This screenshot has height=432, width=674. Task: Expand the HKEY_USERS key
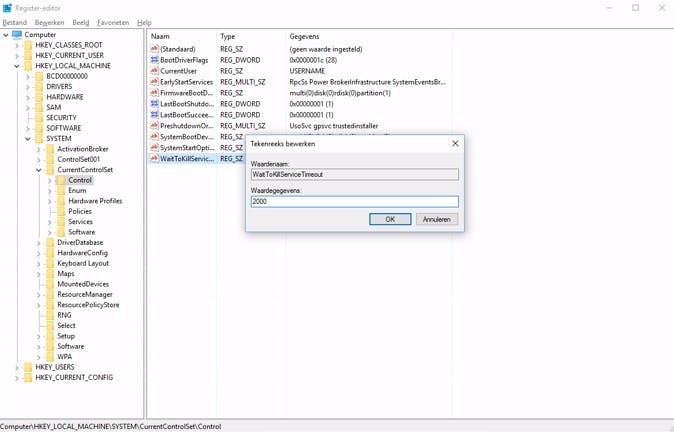[x=17, y=368]
